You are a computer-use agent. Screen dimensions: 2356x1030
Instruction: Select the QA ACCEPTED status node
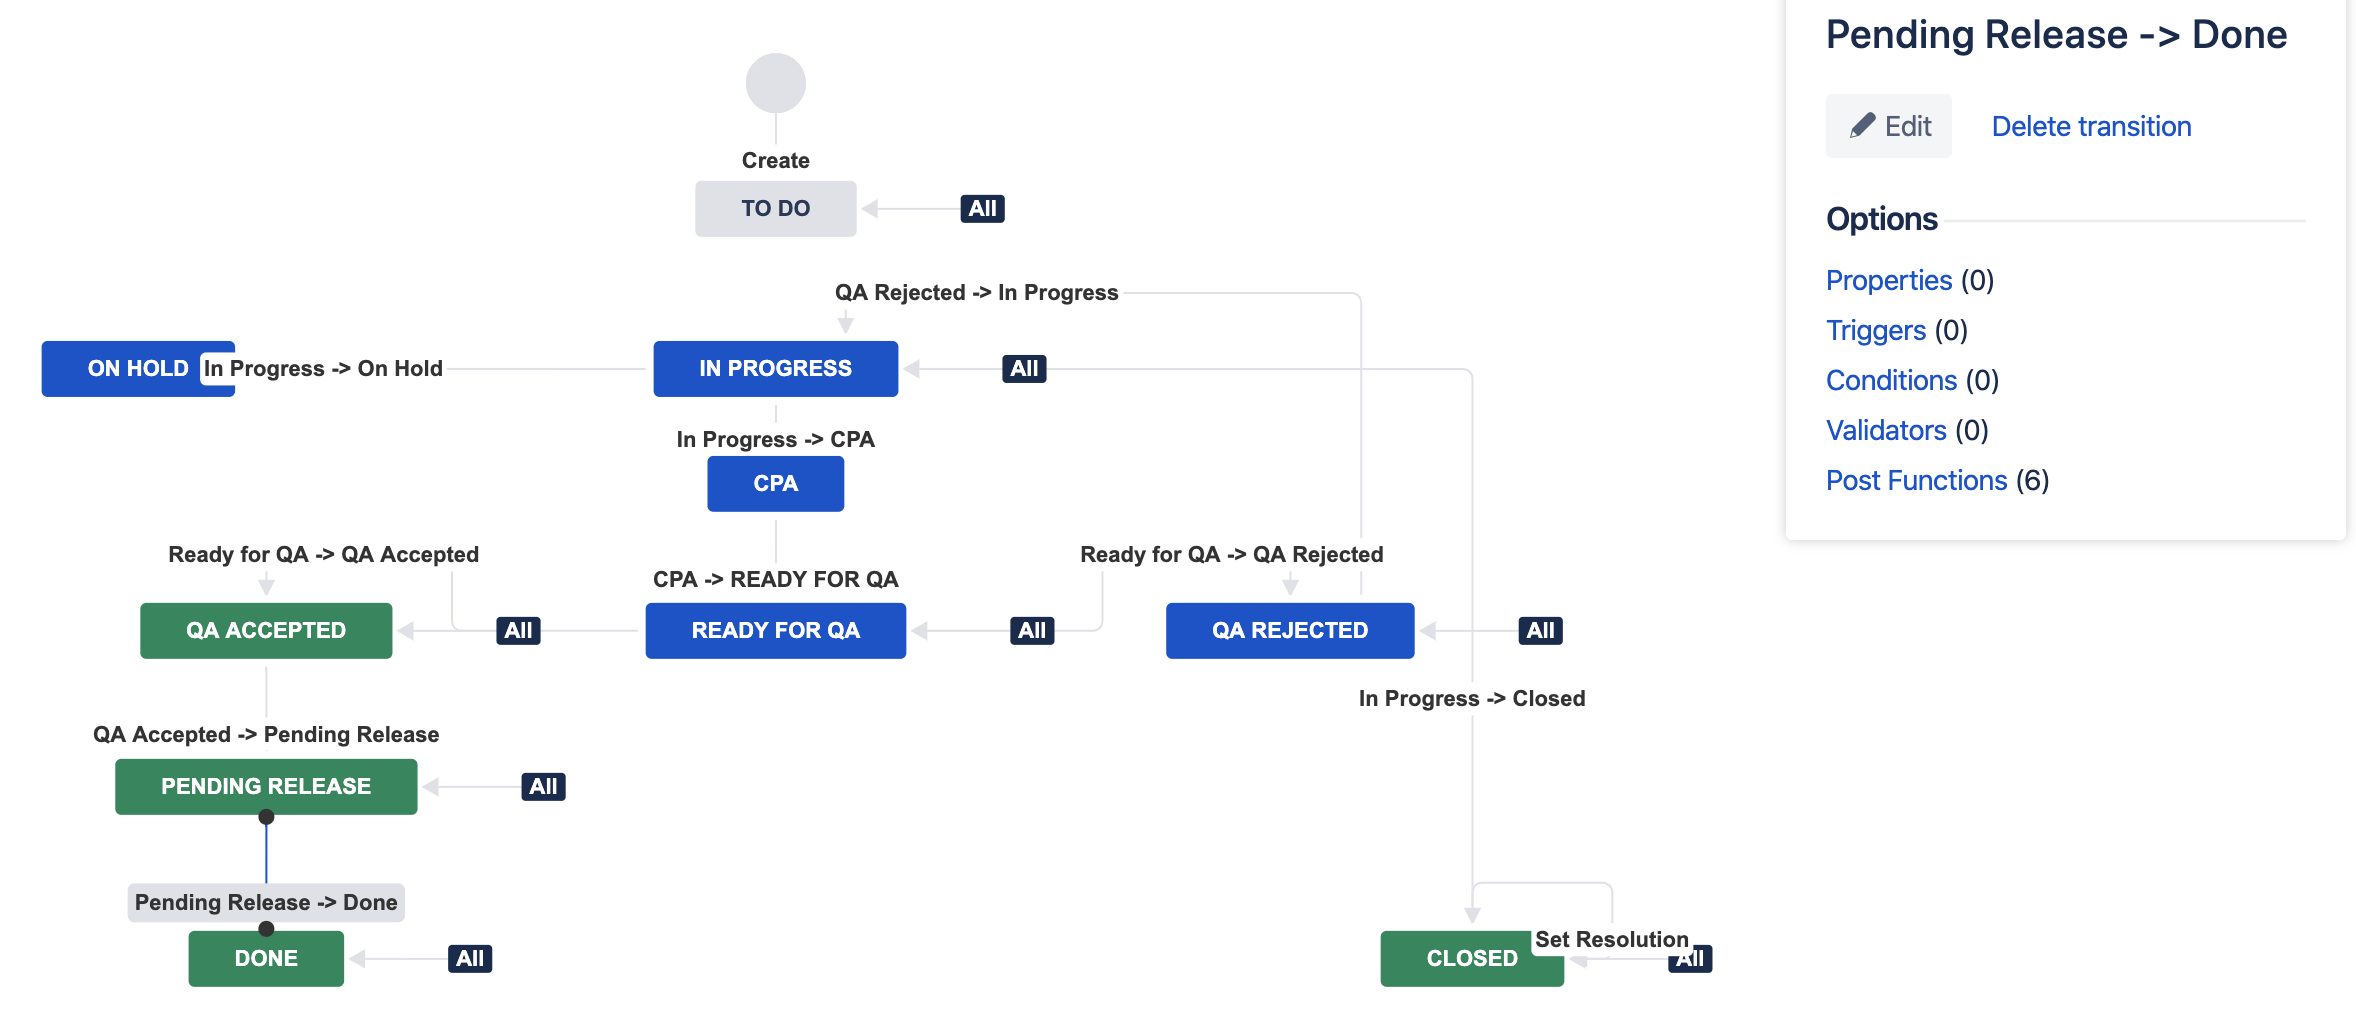pos(266,630)
